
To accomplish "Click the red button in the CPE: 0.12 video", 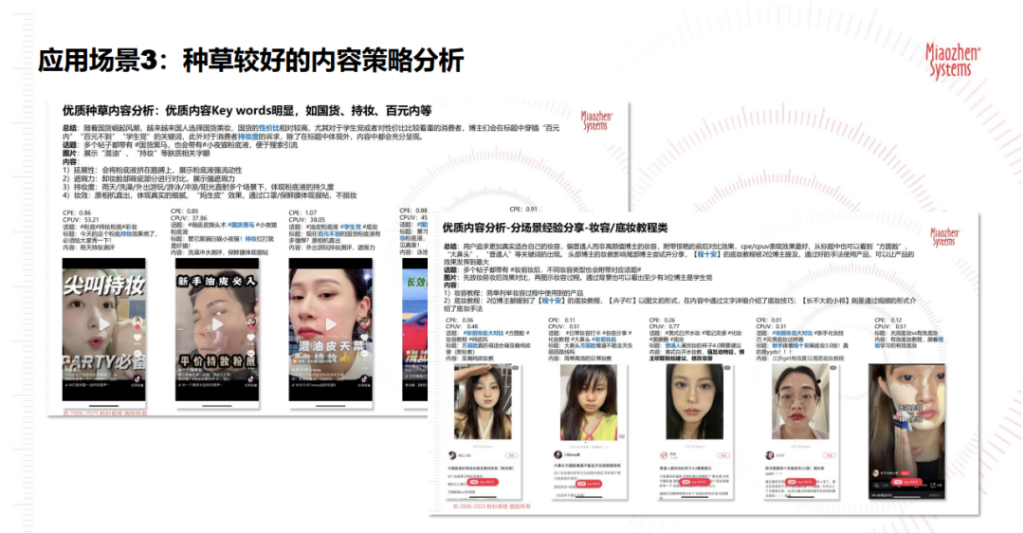I will (905, 482).
